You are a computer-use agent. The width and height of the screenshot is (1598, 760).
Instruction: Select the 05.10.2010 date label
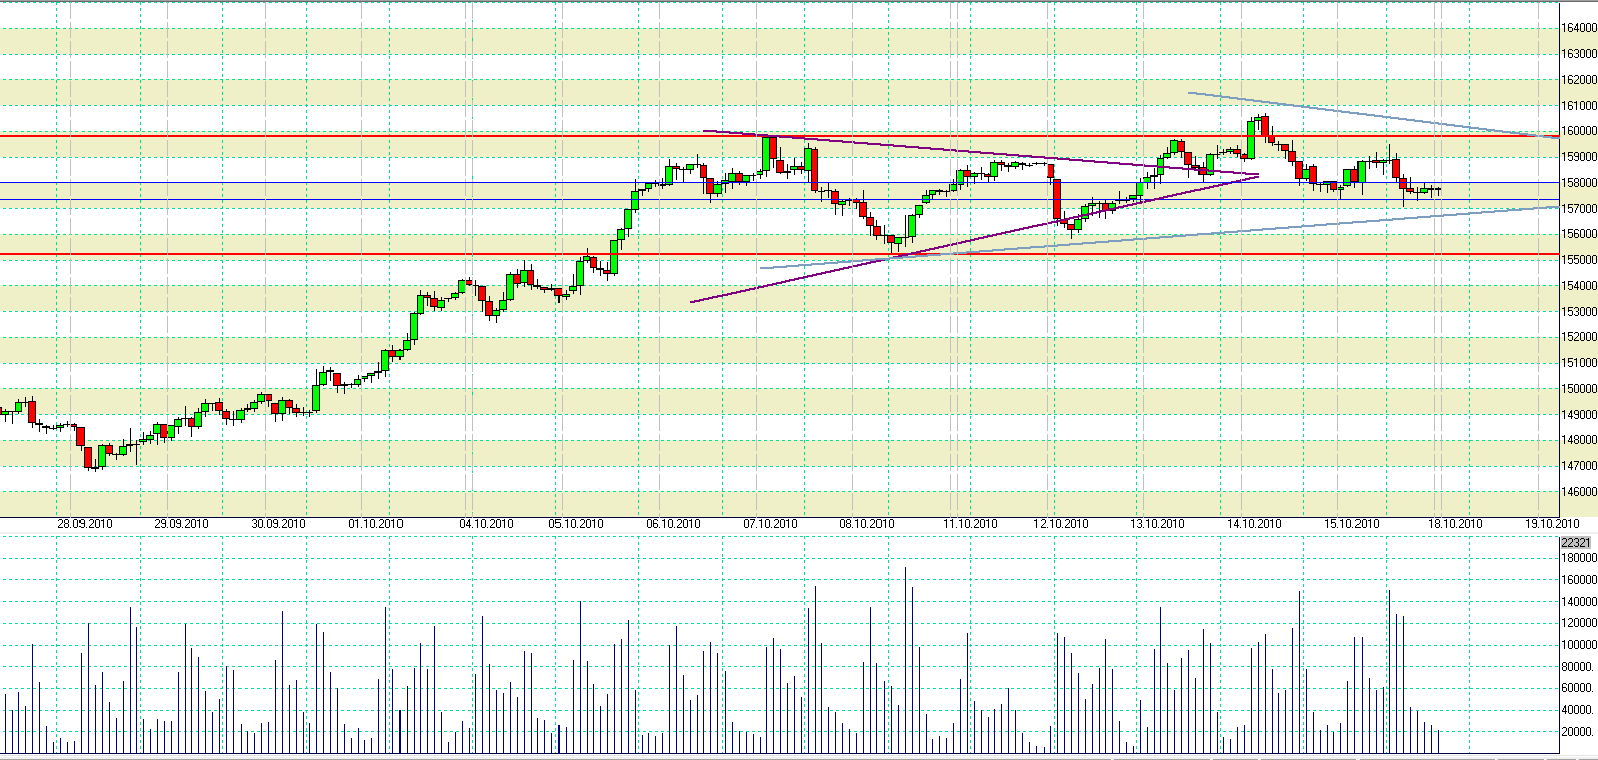(576, 524)
